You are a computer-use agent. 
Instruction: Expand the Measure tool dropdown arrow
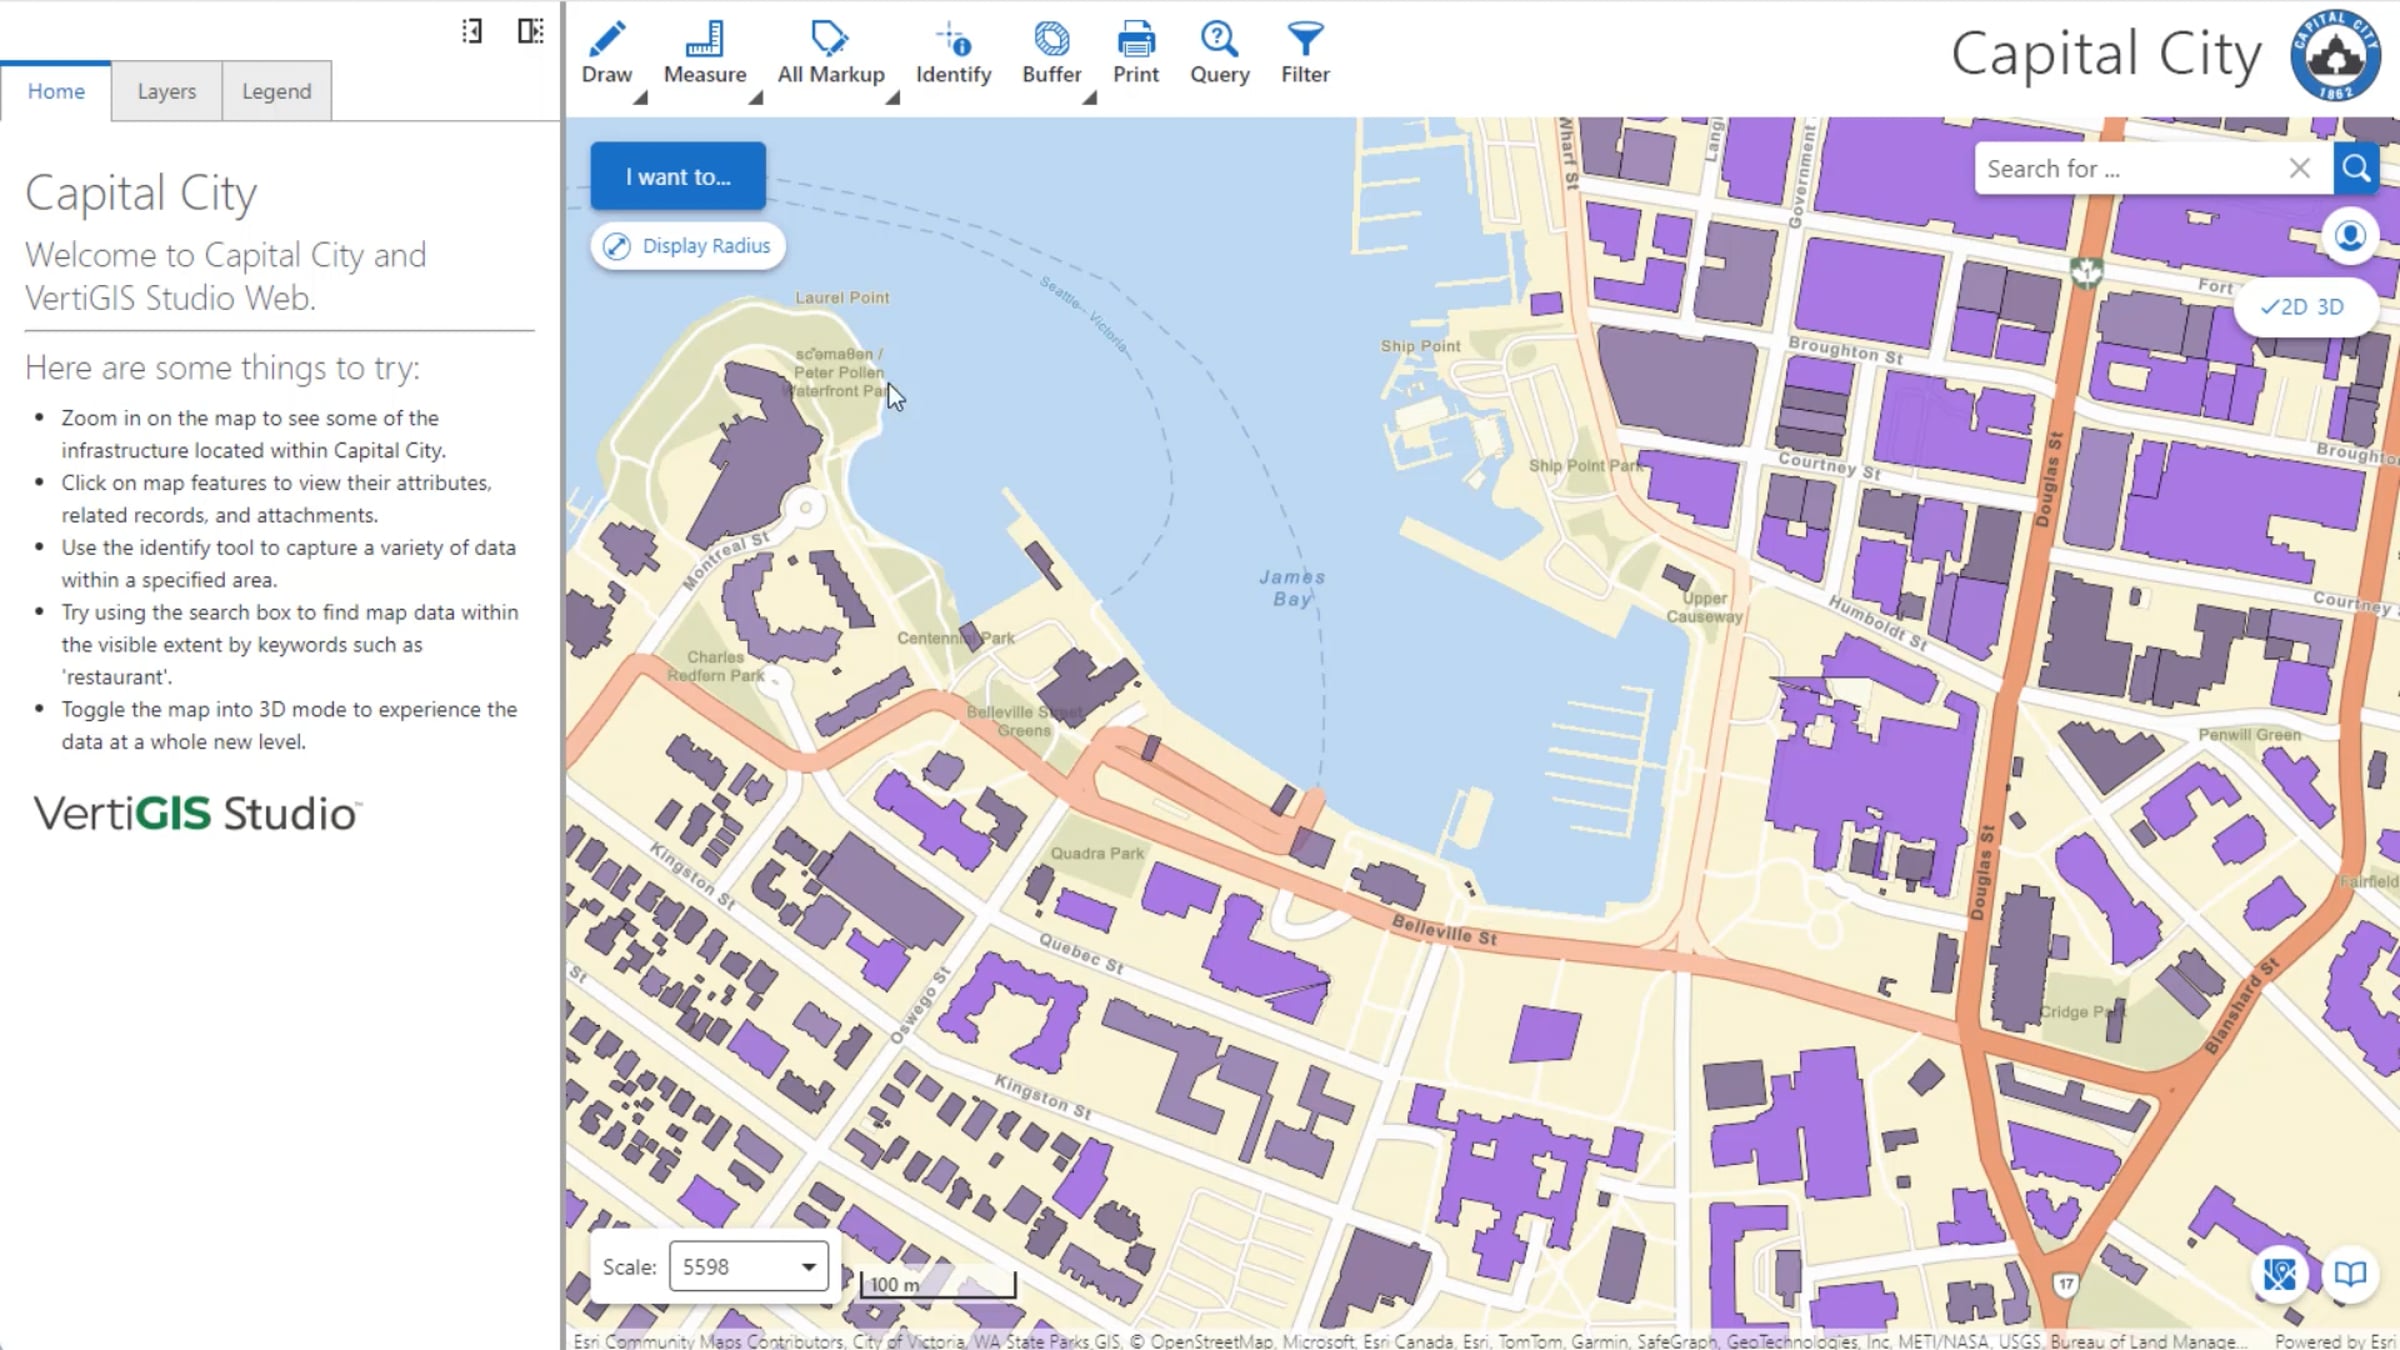(x=755, y=97)
